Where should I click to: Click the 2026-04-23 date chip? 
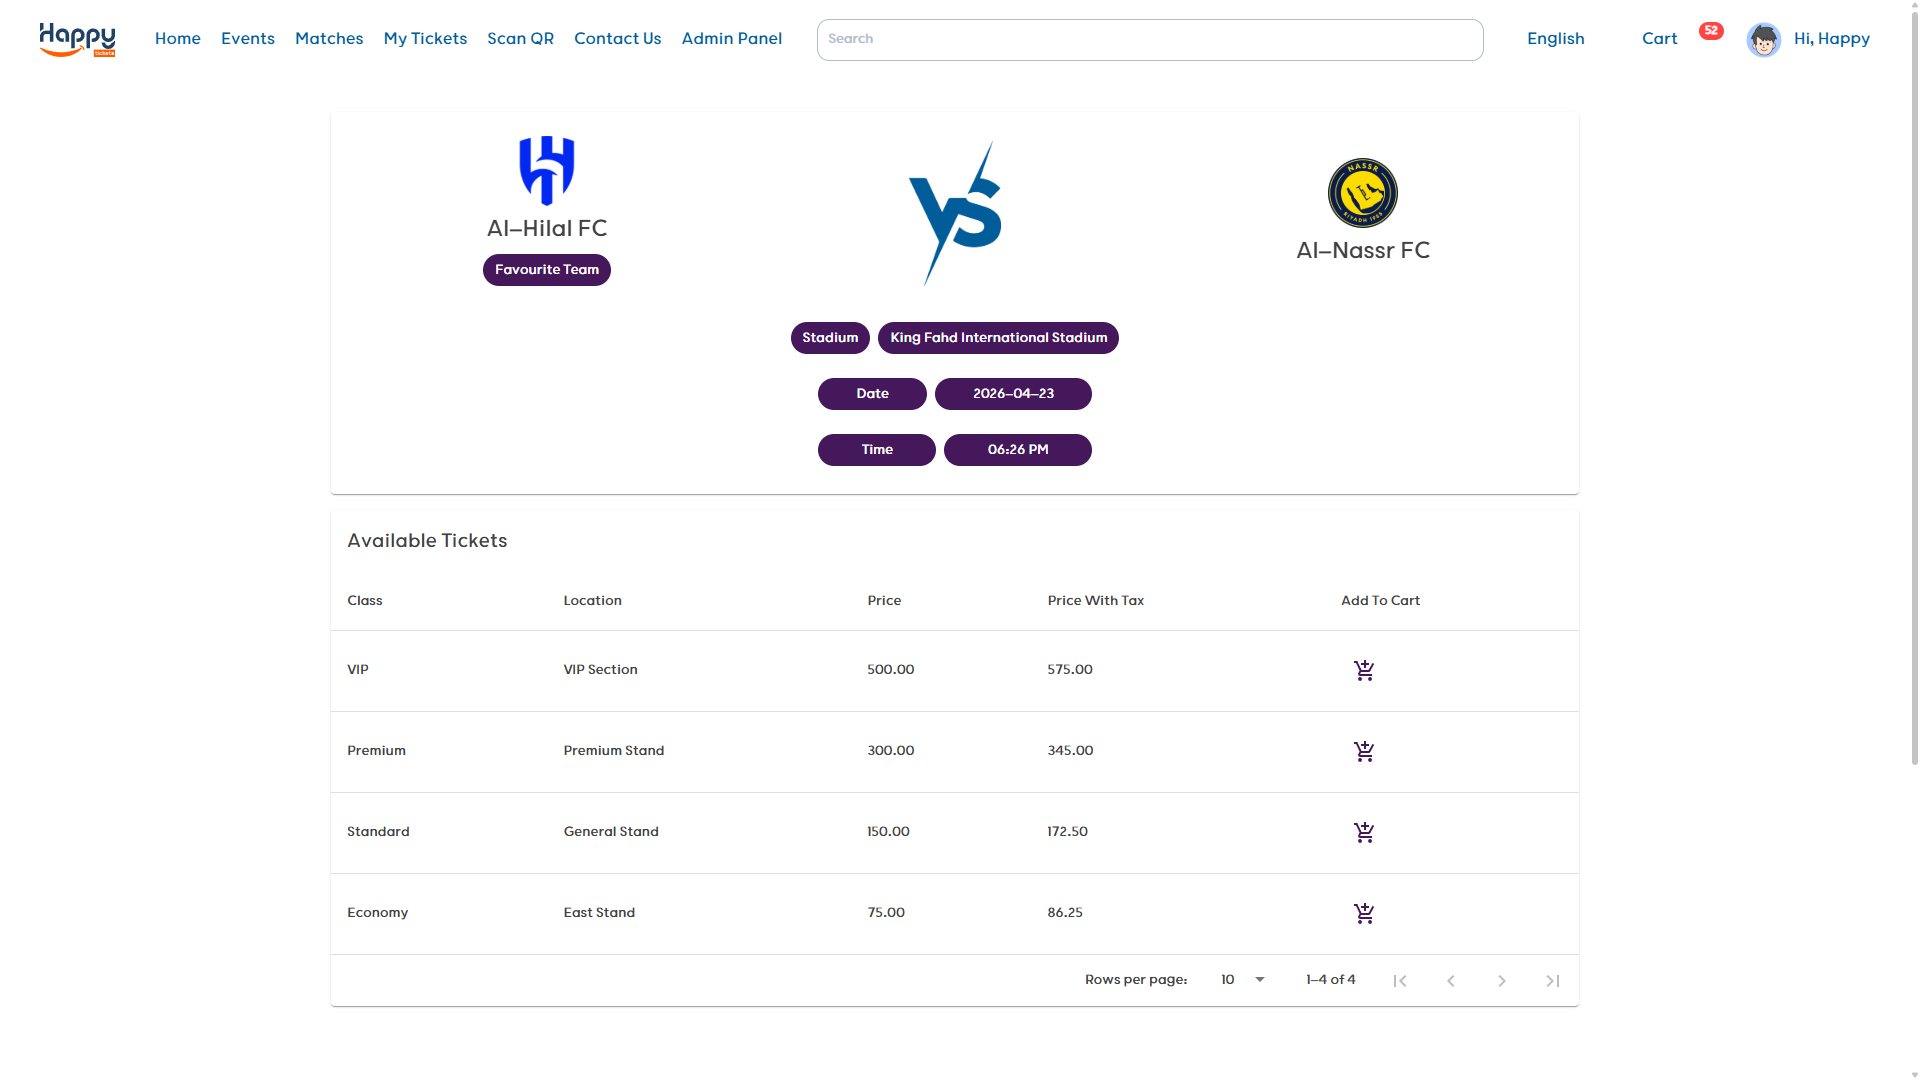(1013, 394)
